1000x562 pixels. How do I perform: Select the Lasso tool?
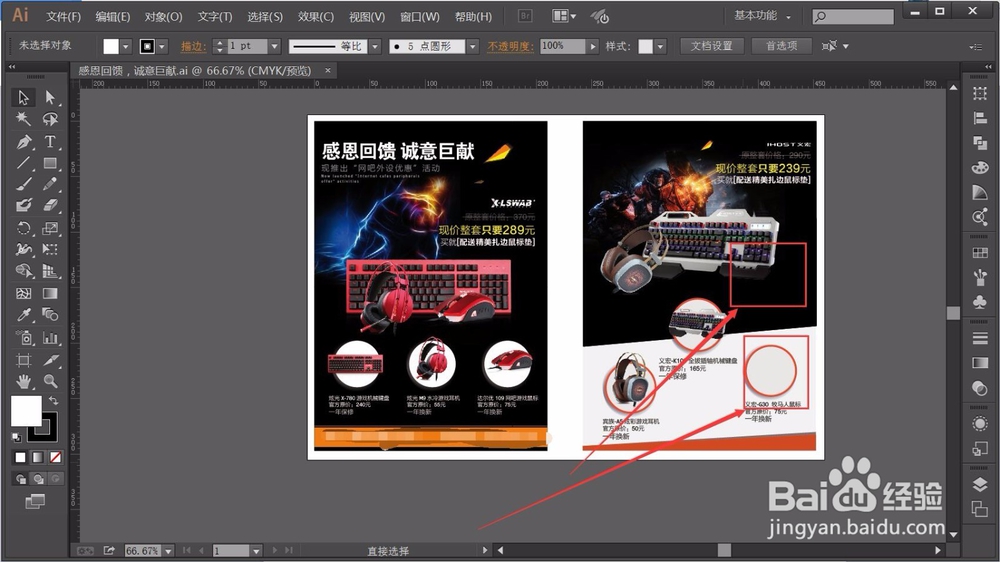[50, 119]
